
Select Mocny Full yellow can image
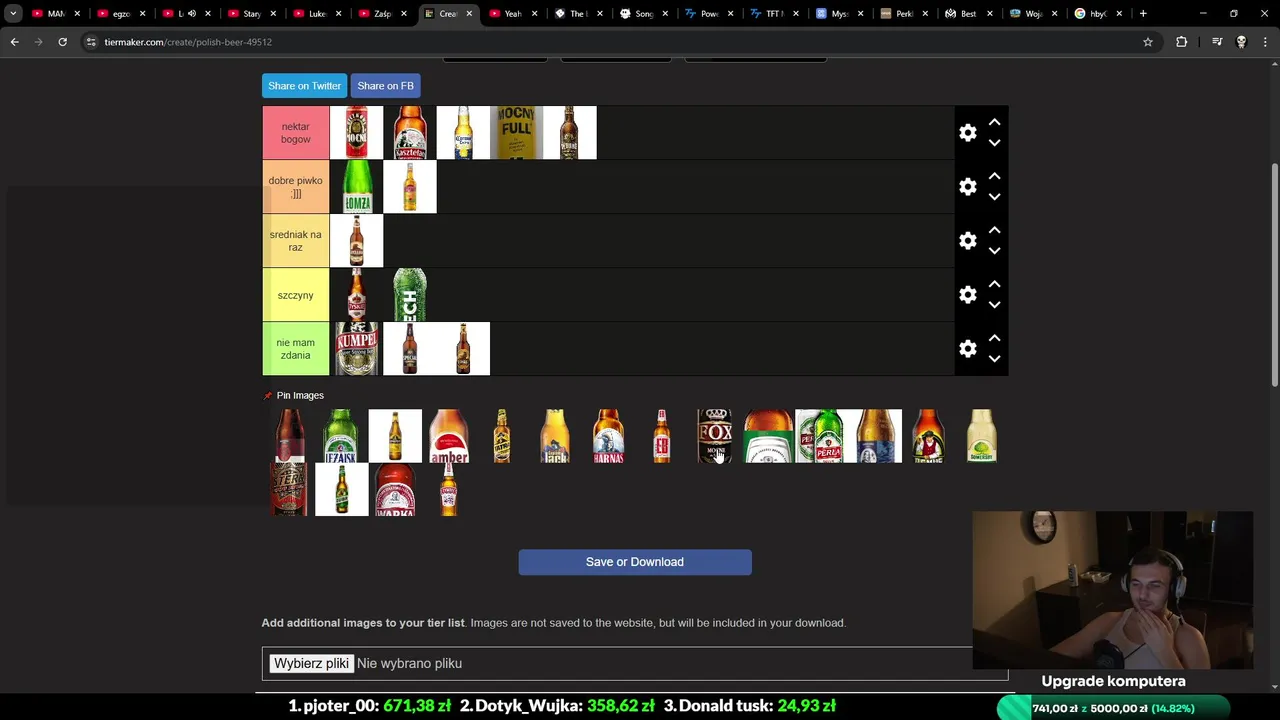tap(517, 133)
